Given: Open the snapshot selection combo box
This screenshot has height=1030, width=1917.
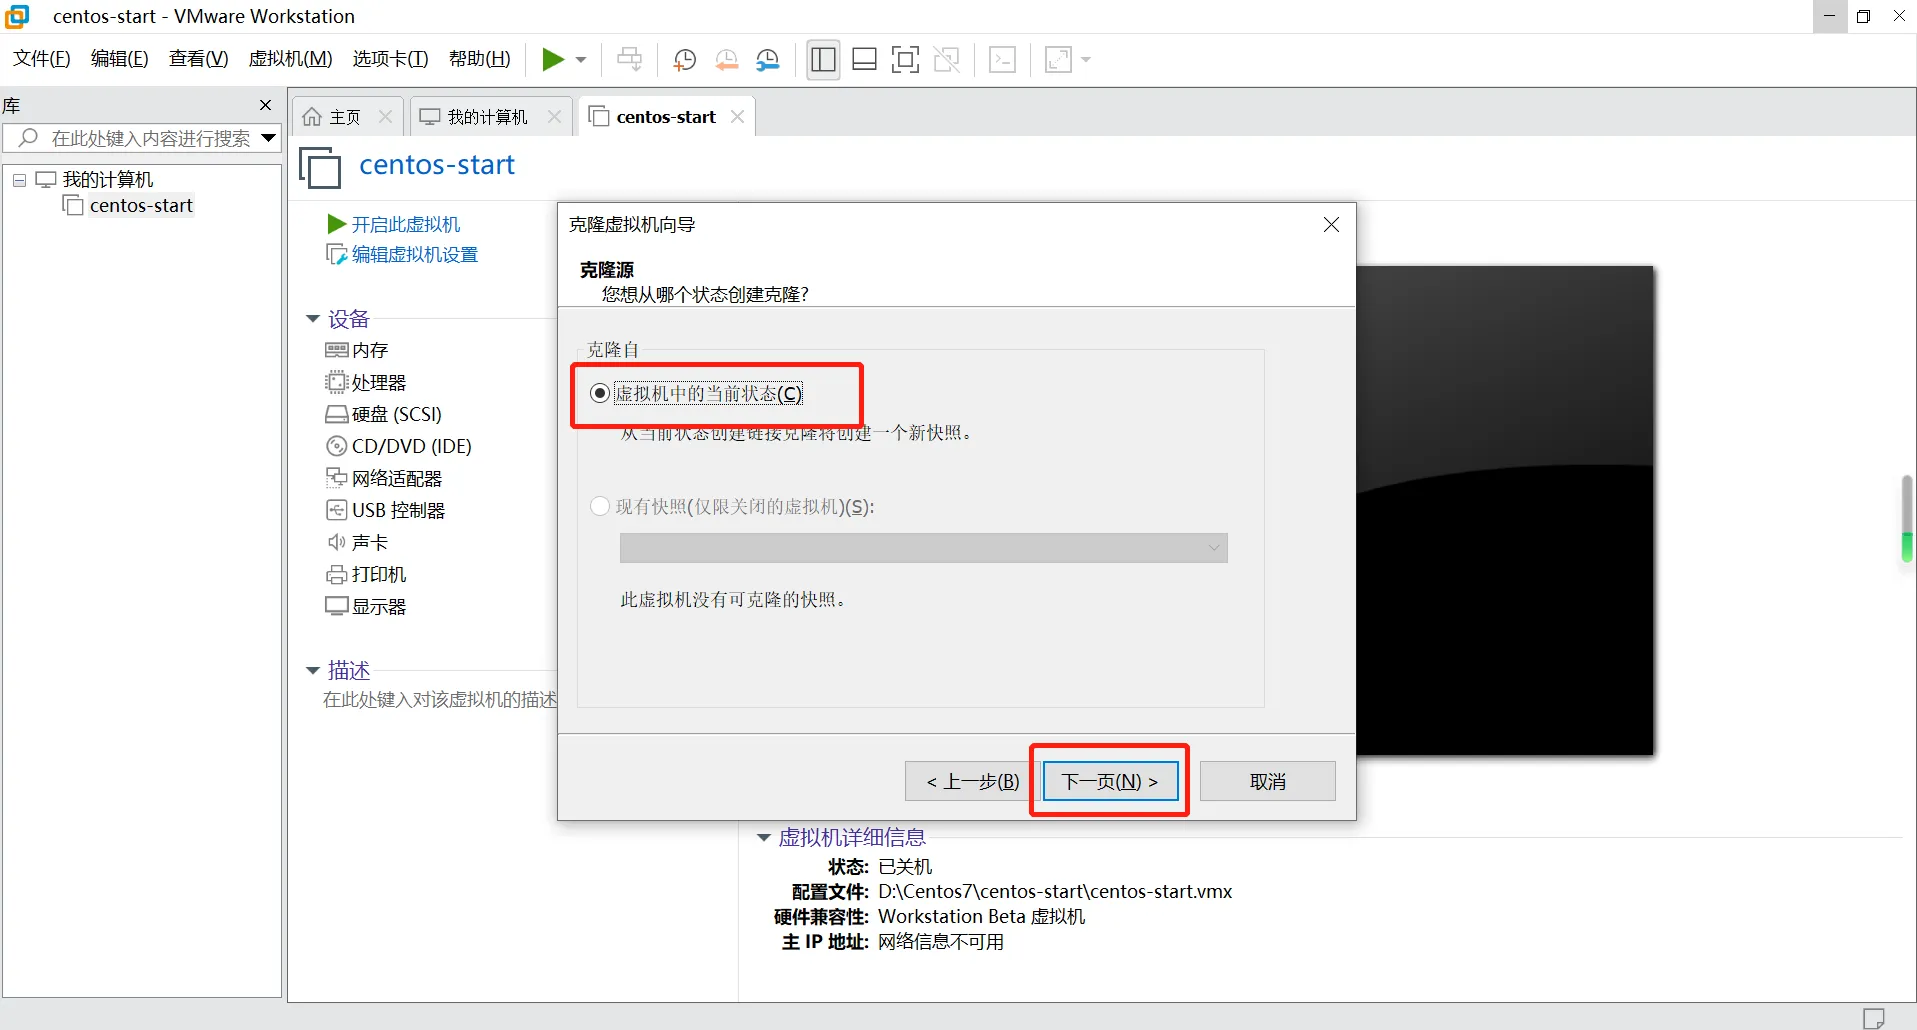Looking at the screenshot, I should tap(924, 548).
